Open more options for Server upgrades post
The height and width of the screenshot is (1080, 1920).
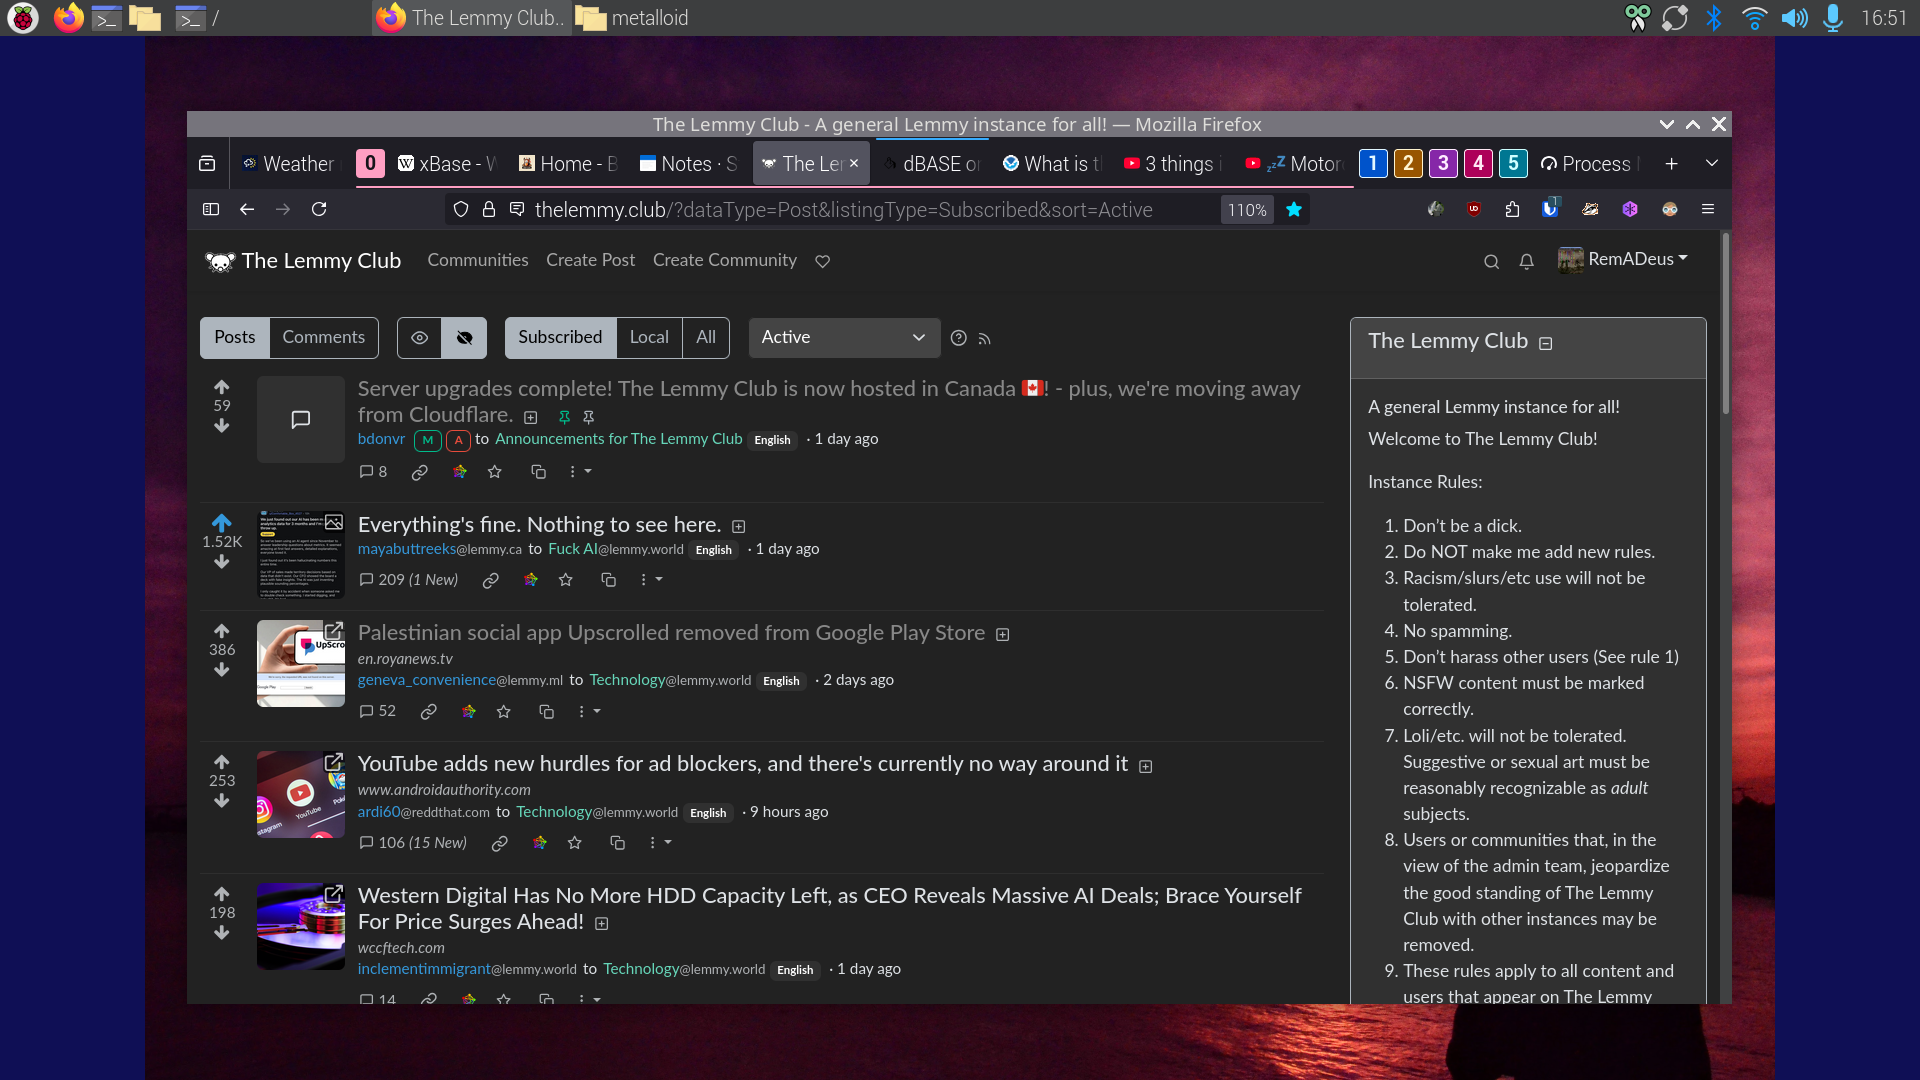coord(580,472)
